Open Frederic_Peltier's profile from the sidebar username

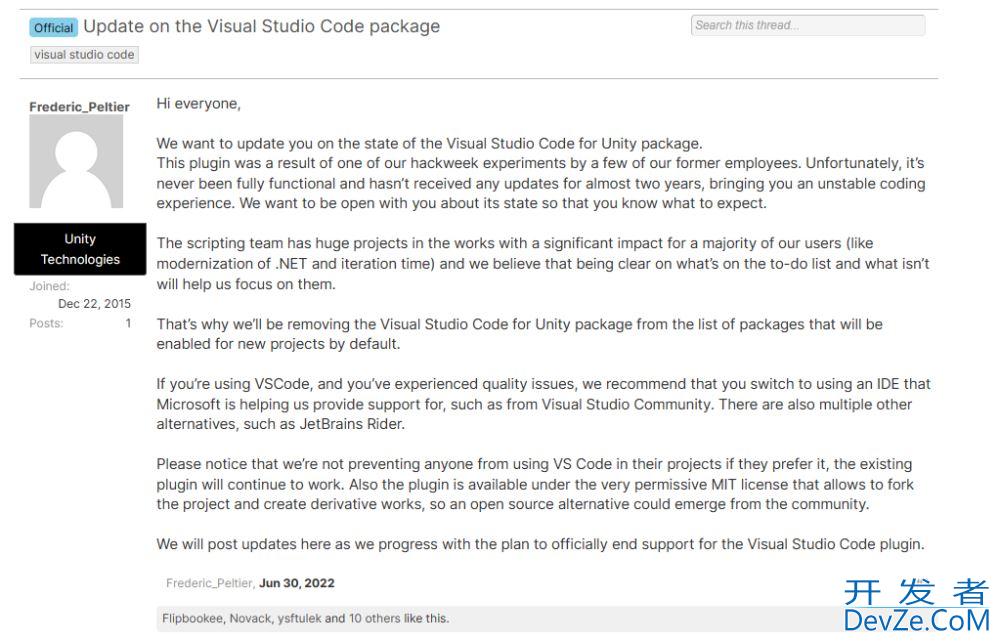(x=79, y=106)
